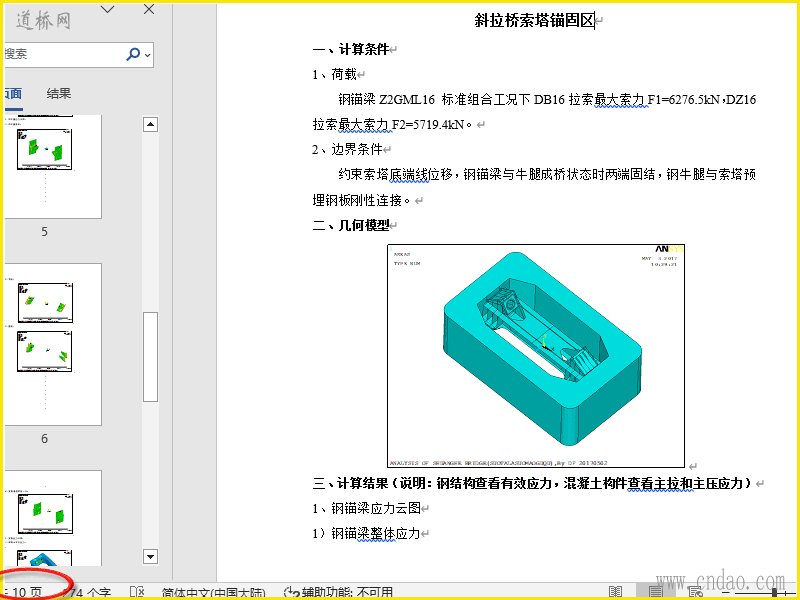The height and width of the screenshot is (600, 800).
Task: Open the search options dropdown arrow
Action: click(147, 55)
